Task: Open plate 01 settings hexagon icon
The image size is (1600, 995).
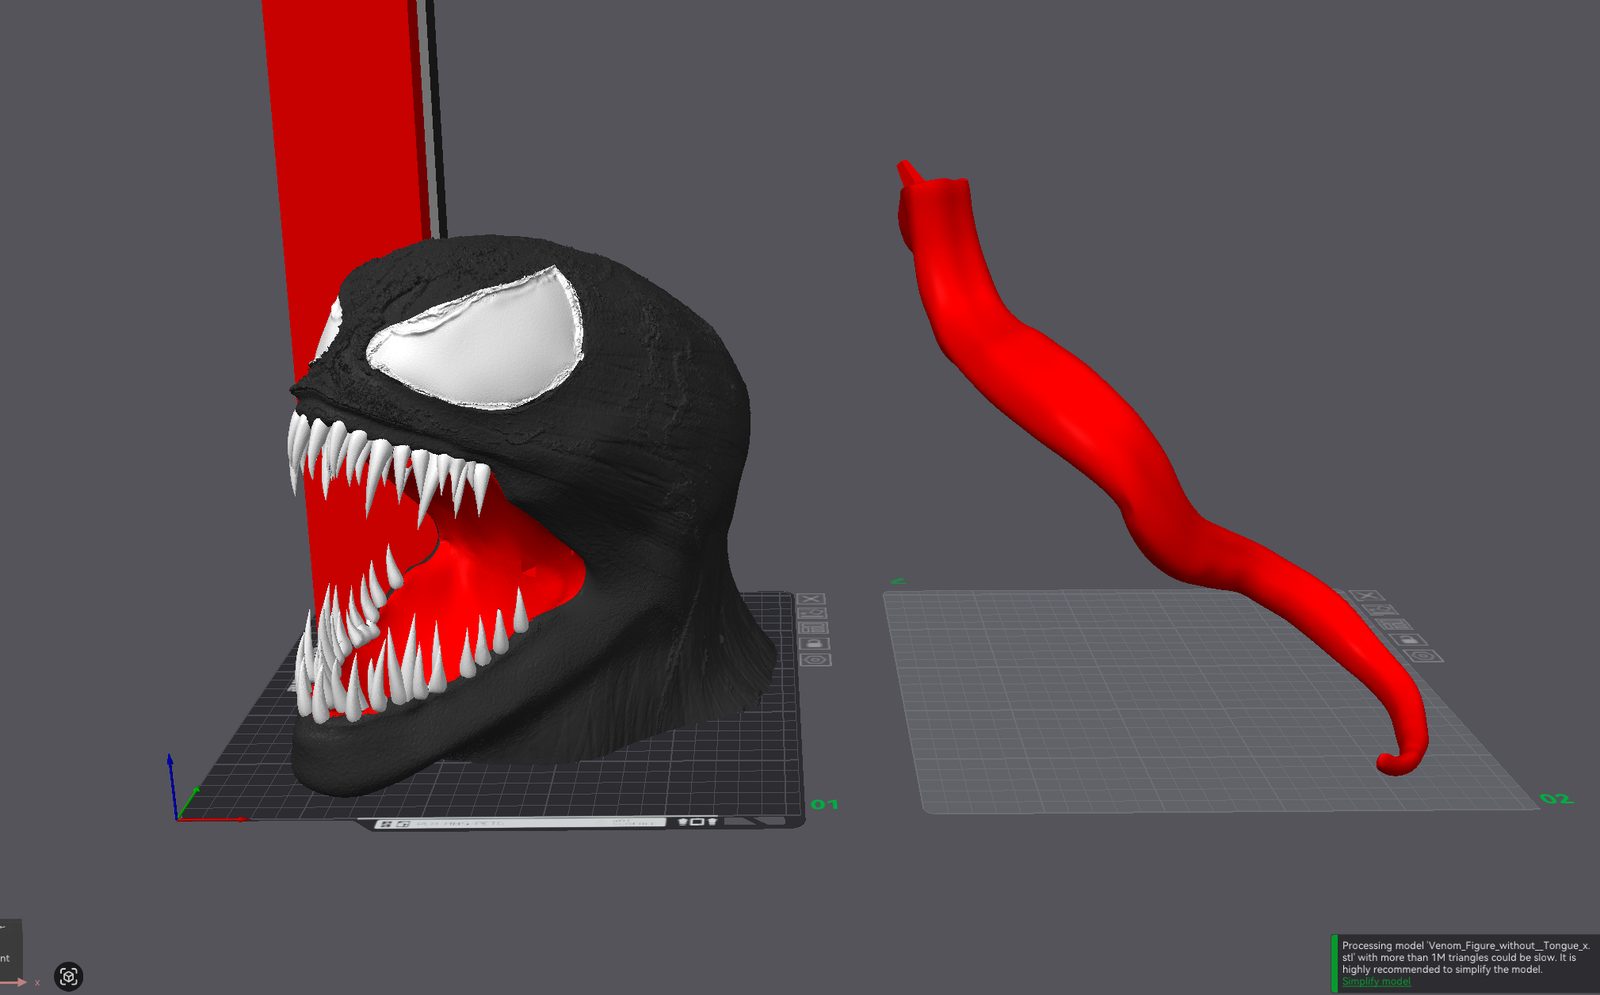Action: coord(815,659)
